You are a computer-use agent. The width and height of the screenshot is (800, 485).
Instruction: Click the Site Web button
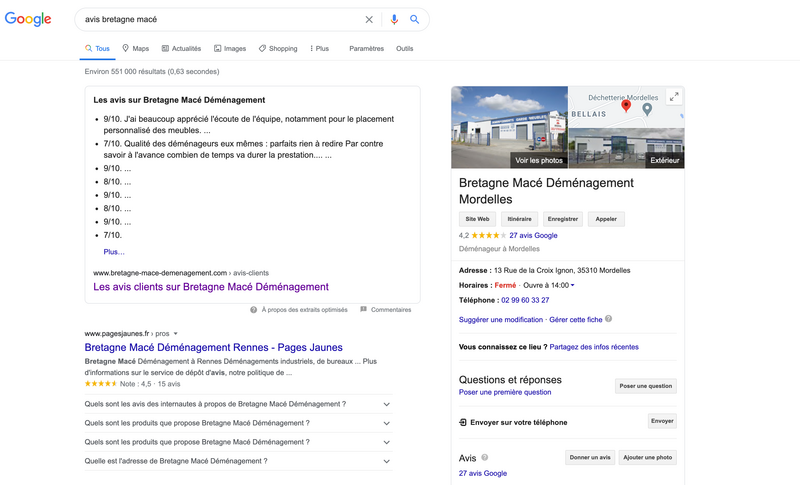tap(477, 219)
